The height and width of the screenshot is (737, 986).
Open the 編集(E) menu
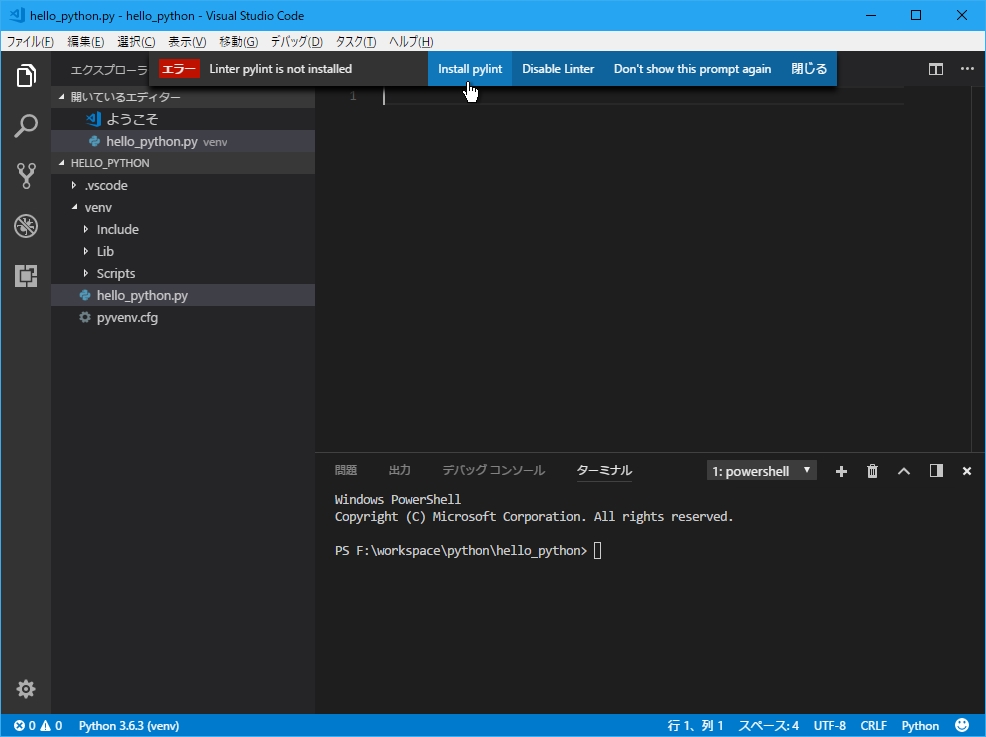click(x=86, y=42)
